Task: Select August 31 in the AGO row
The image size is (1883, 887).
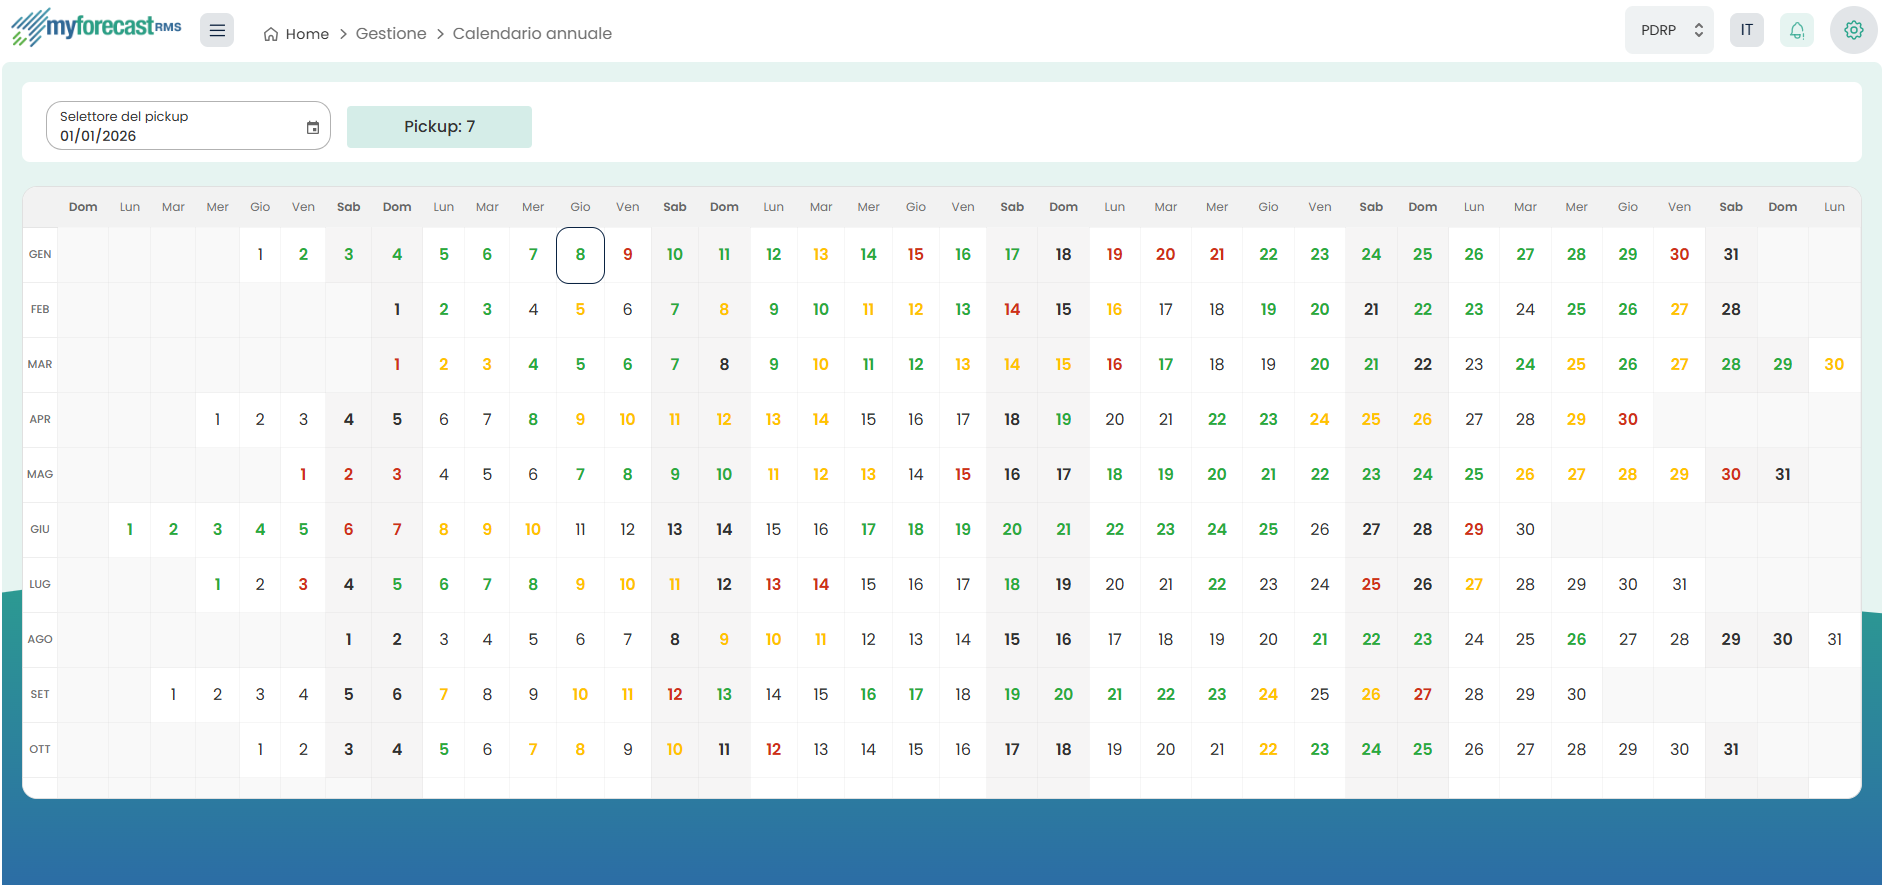Action: click(x=1834, y=640)
